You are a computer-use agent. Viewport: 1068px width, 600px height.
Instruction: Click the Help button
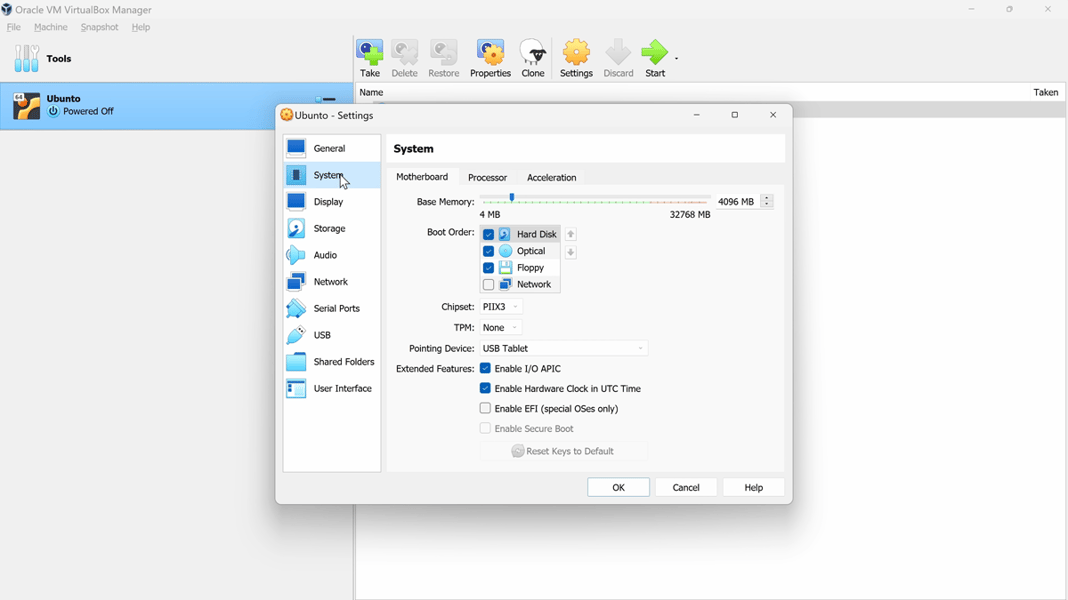click(x=752, y=487)
